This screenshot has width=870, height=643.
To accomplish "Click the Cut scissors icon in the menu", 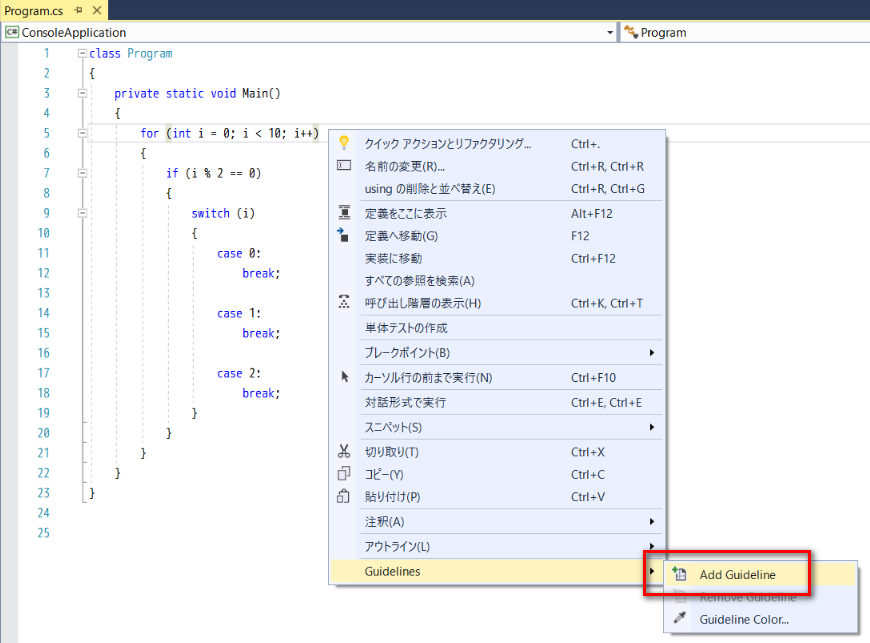I will (343, 452).
